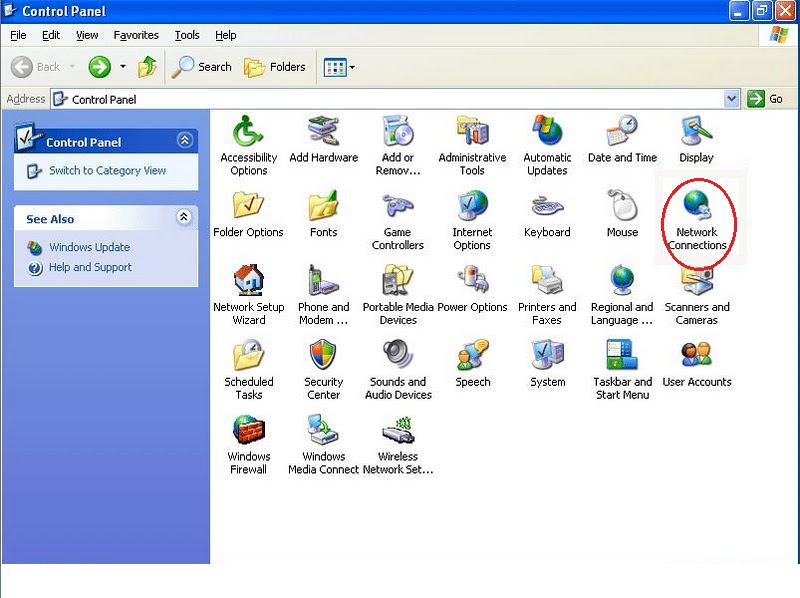Click the Search toolbar button
Viewport: 800px width, 598px height.
[201, 67]
